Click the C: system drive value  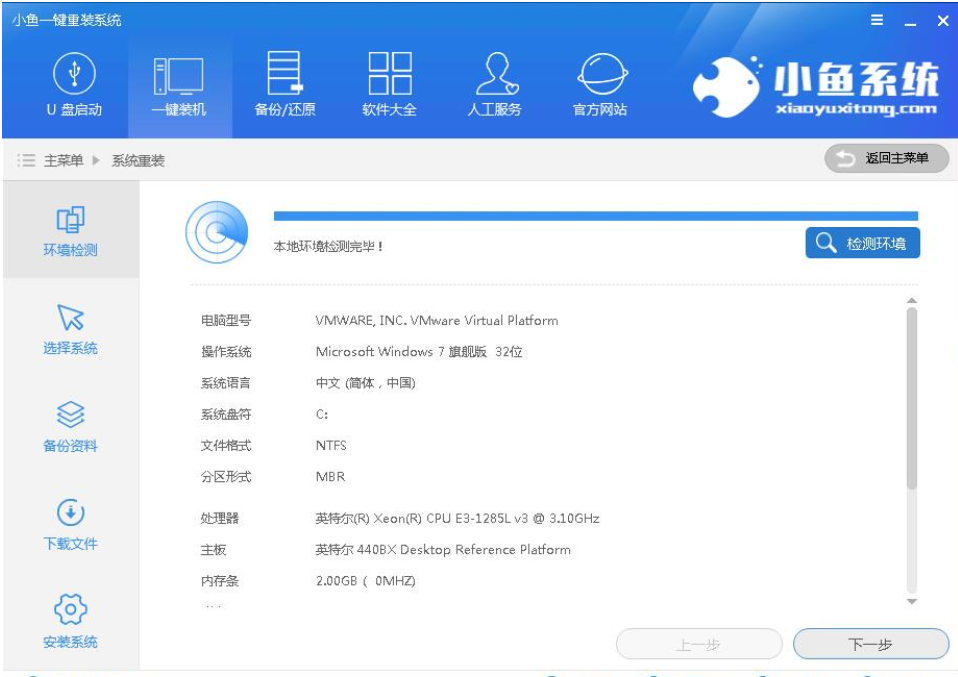[x=322, y=414]
